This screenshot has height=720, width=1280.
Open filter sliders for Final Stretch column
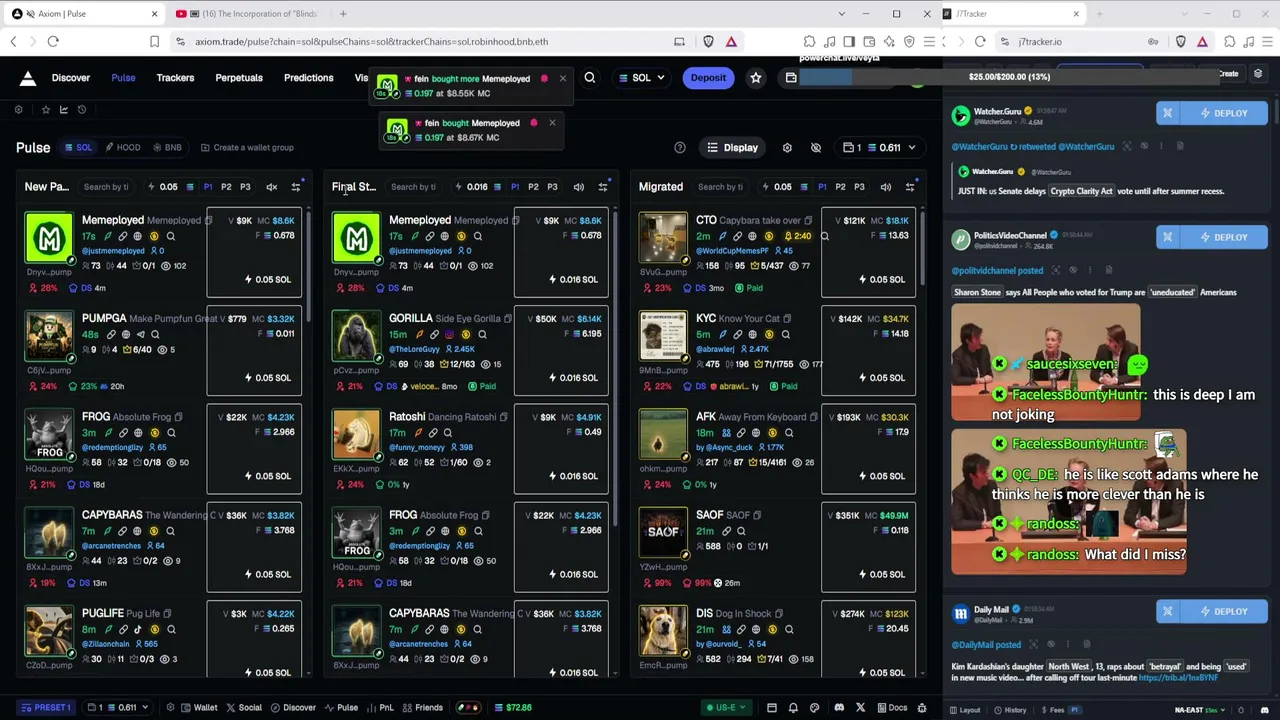(x=603, y=187)
